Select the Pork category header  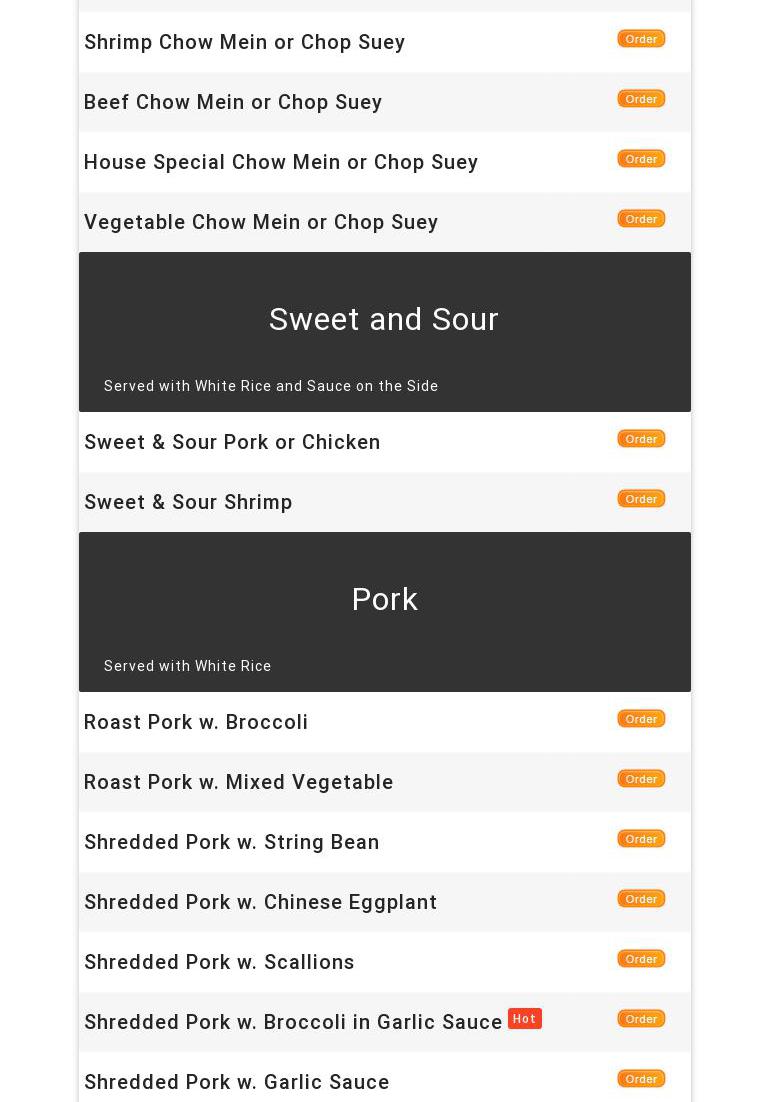tap(384, 600)
